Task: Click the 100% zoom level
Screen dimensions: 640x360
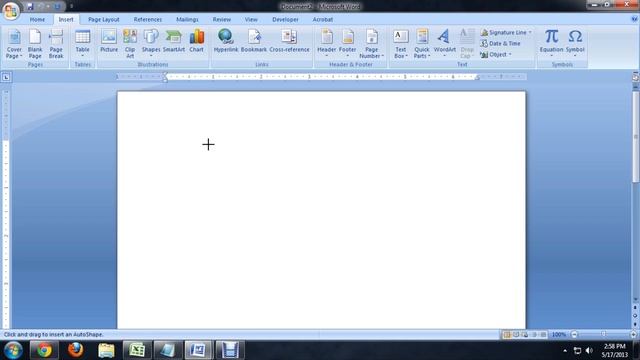Action: pos(559,335)
